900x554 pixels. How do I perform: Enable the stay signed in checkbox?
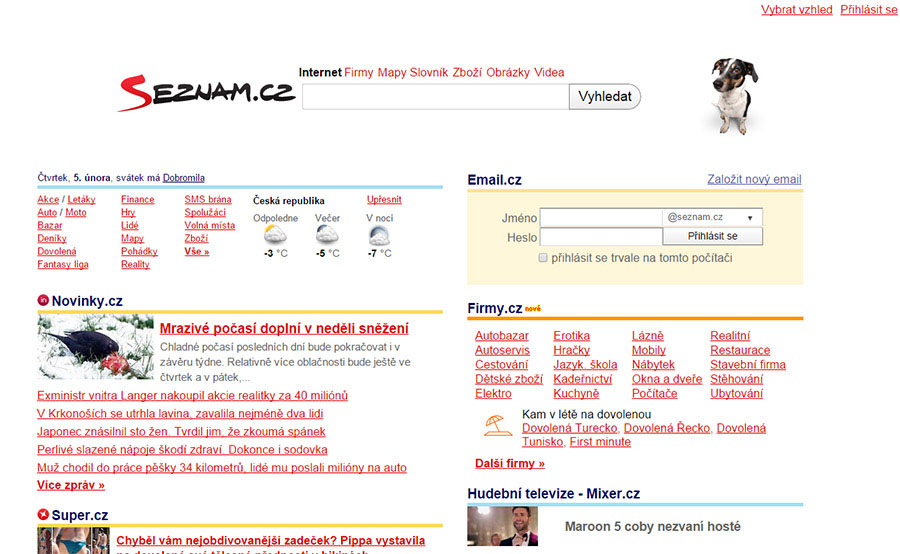pos(543,258)
